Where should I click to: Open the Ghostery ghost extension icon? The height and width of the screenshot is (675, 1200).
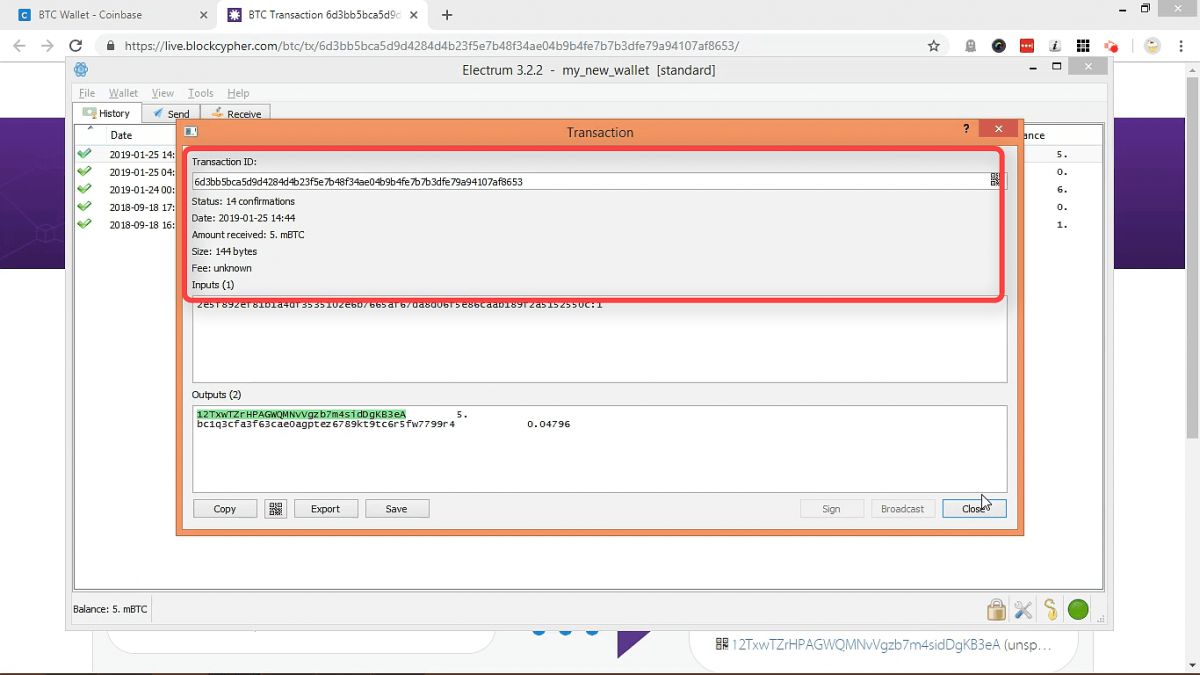[x=971, y=46]
